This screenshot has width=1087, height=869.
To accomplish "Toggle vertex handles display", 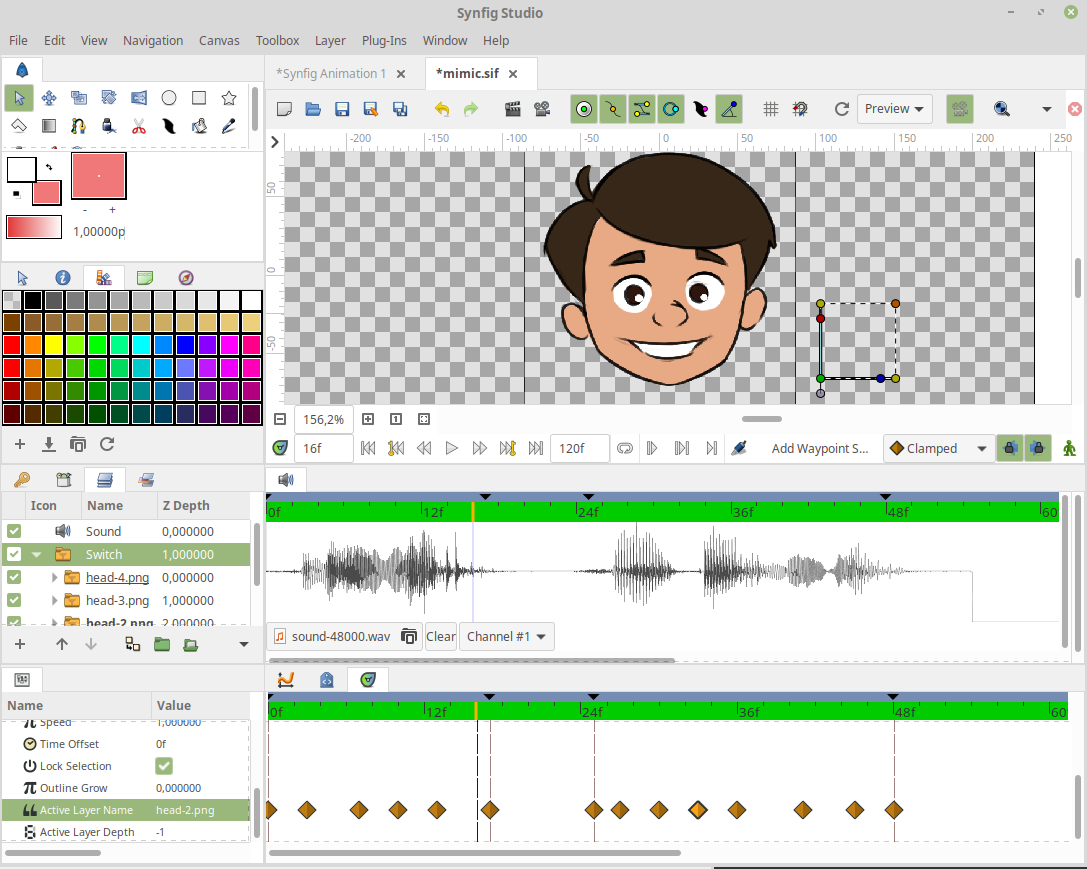I will pos(613,109).
